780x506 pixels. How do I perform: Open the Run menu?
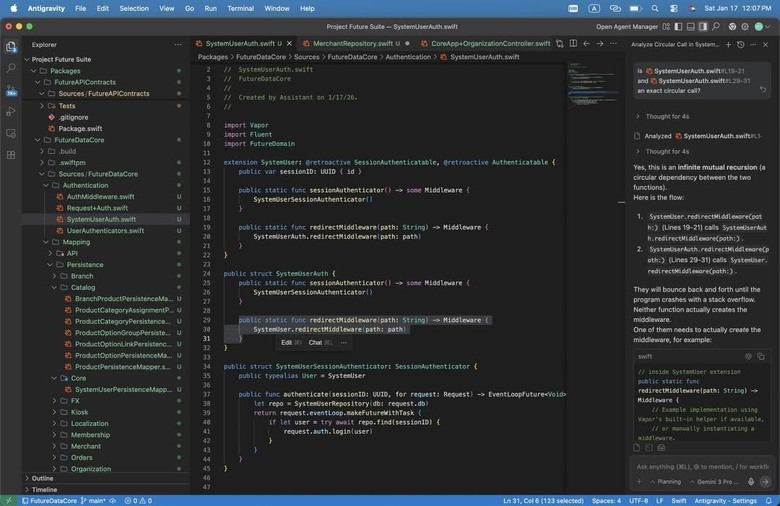210,8
